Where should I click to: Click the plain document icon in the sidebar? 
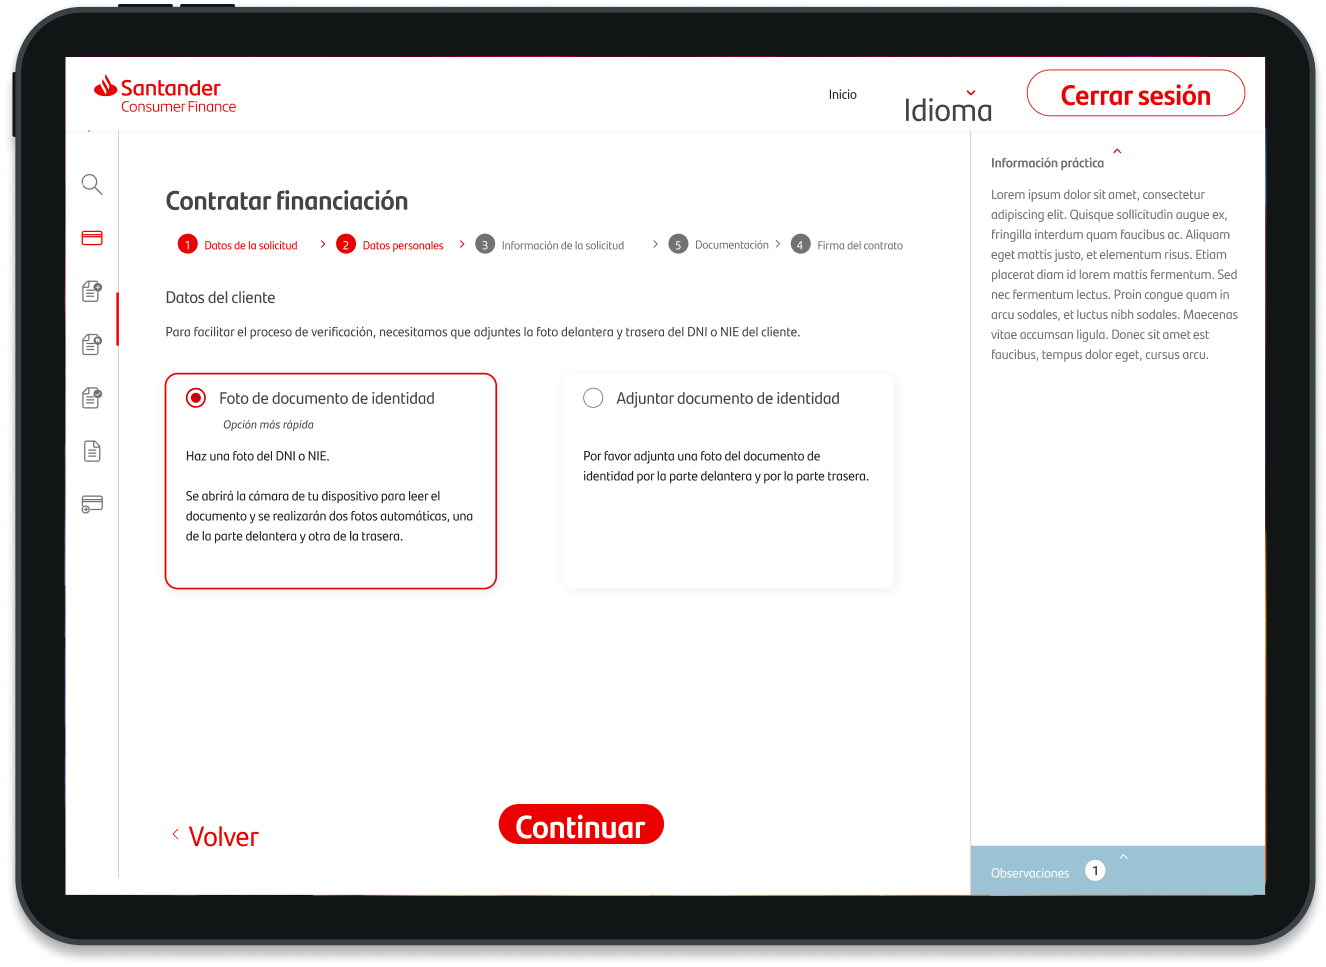click(x=91, y=451)
